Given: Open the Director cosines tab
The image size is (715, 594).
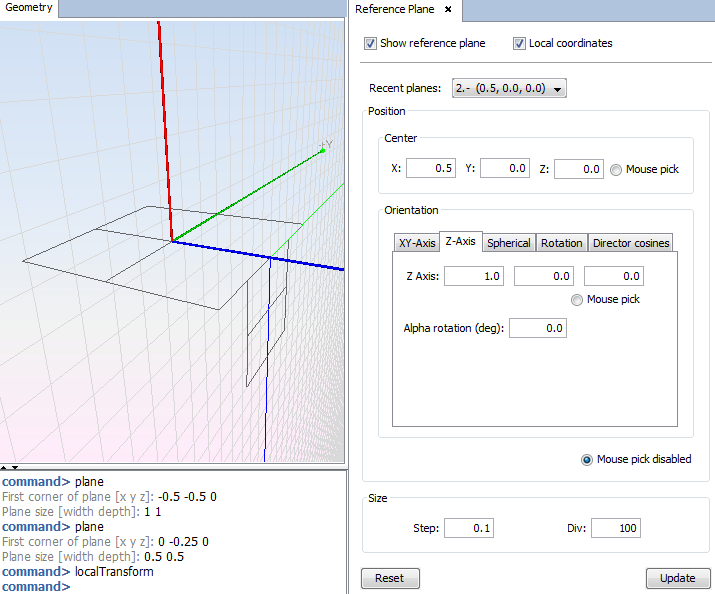Looking at the screenshot, I should [x=631, y=243].
